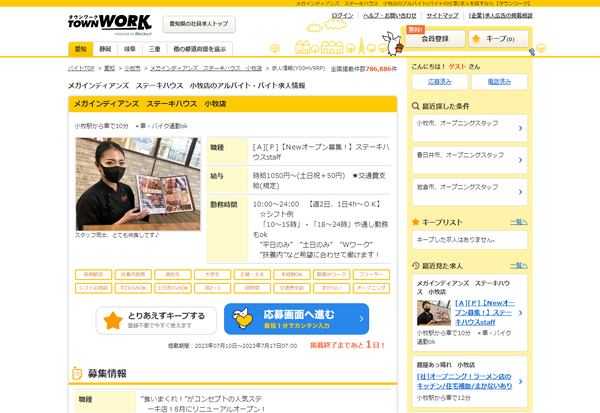Click the 電話済み button
Screen dimensions: 600x413
click(499, 82)
